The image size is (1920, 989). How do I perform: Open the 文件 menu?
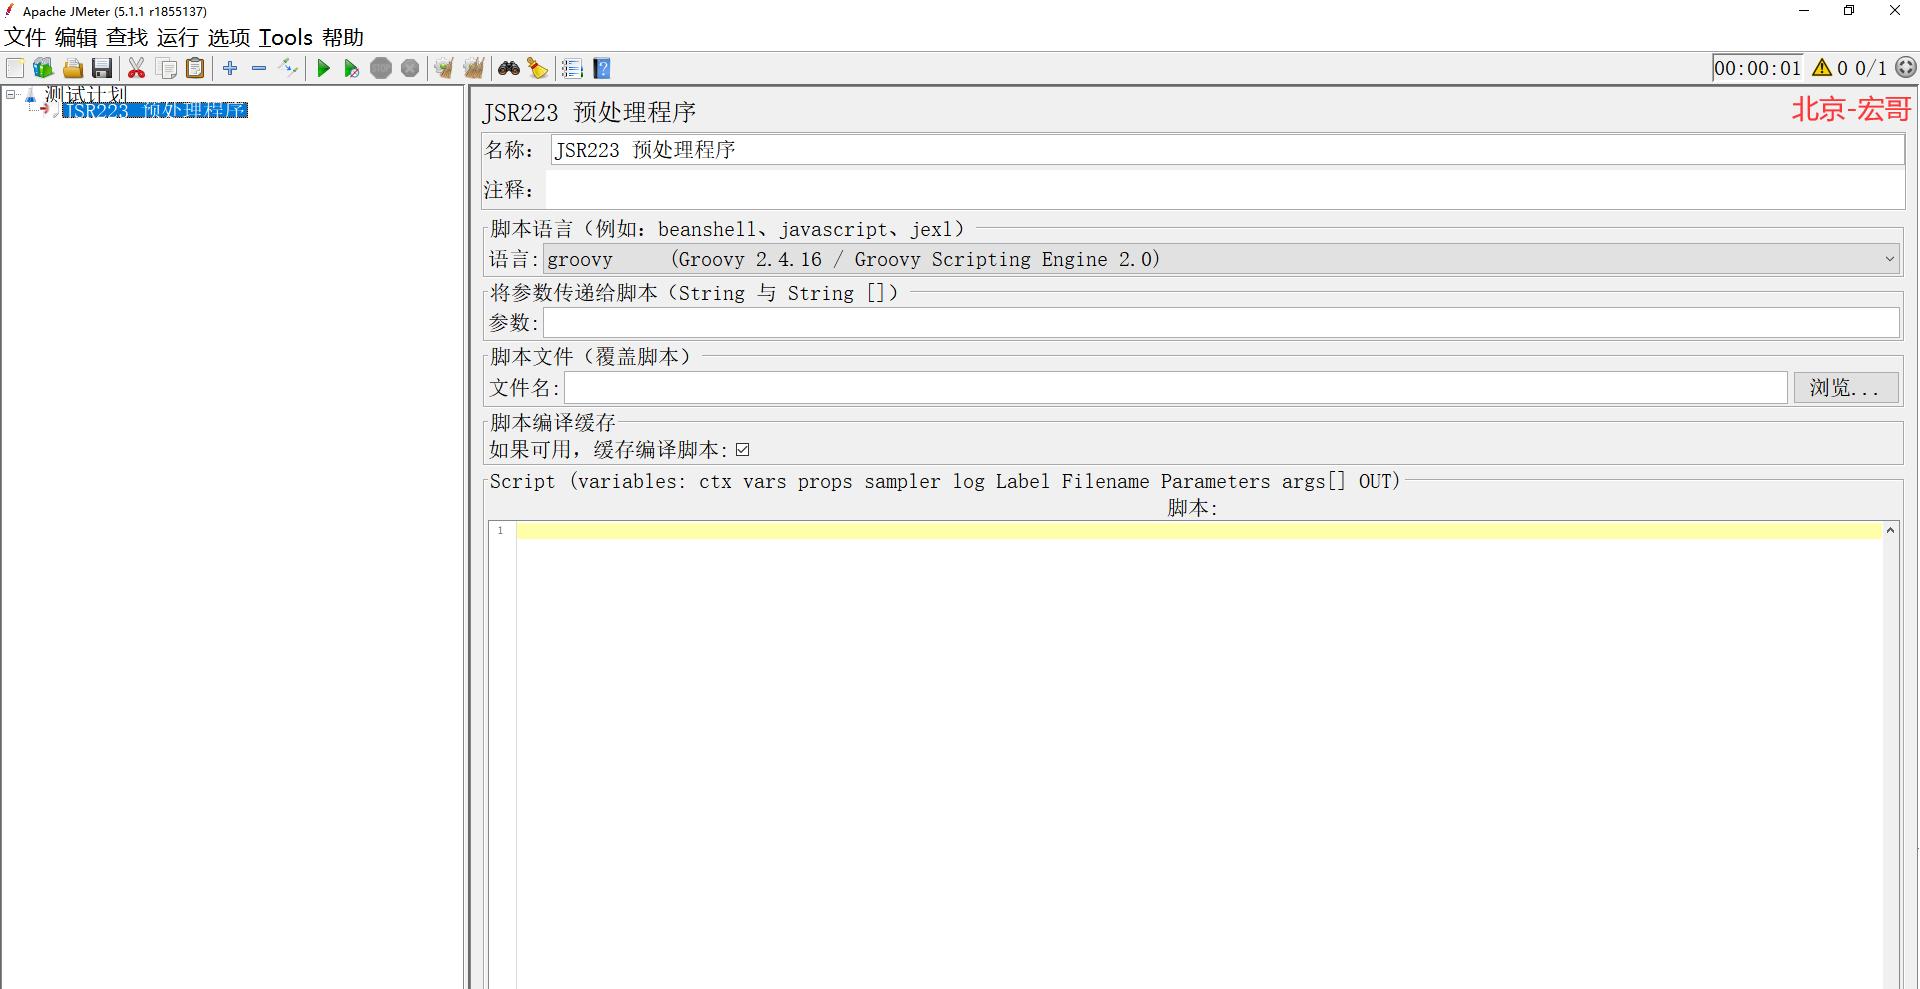[x=25, y=38]
